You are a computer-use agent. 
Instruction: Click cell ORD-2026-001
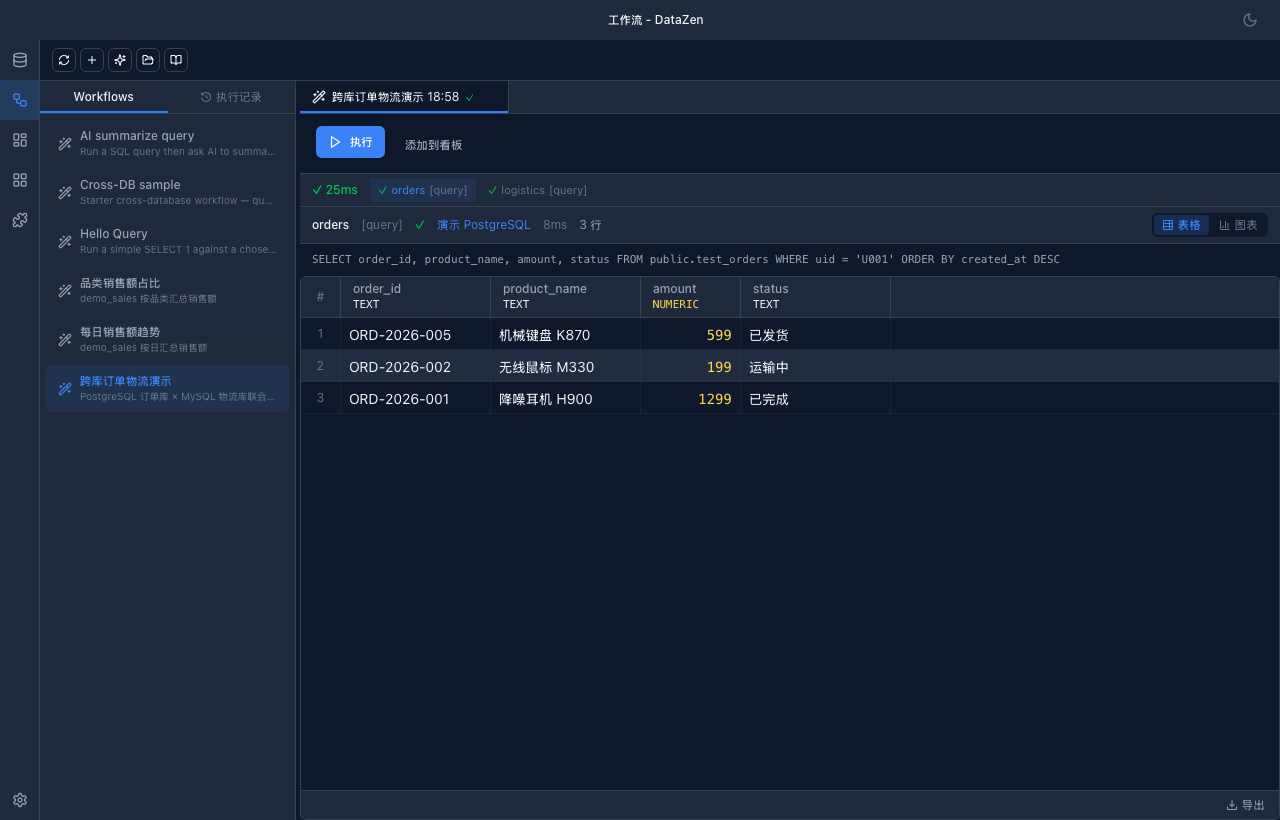coord(415,399)
